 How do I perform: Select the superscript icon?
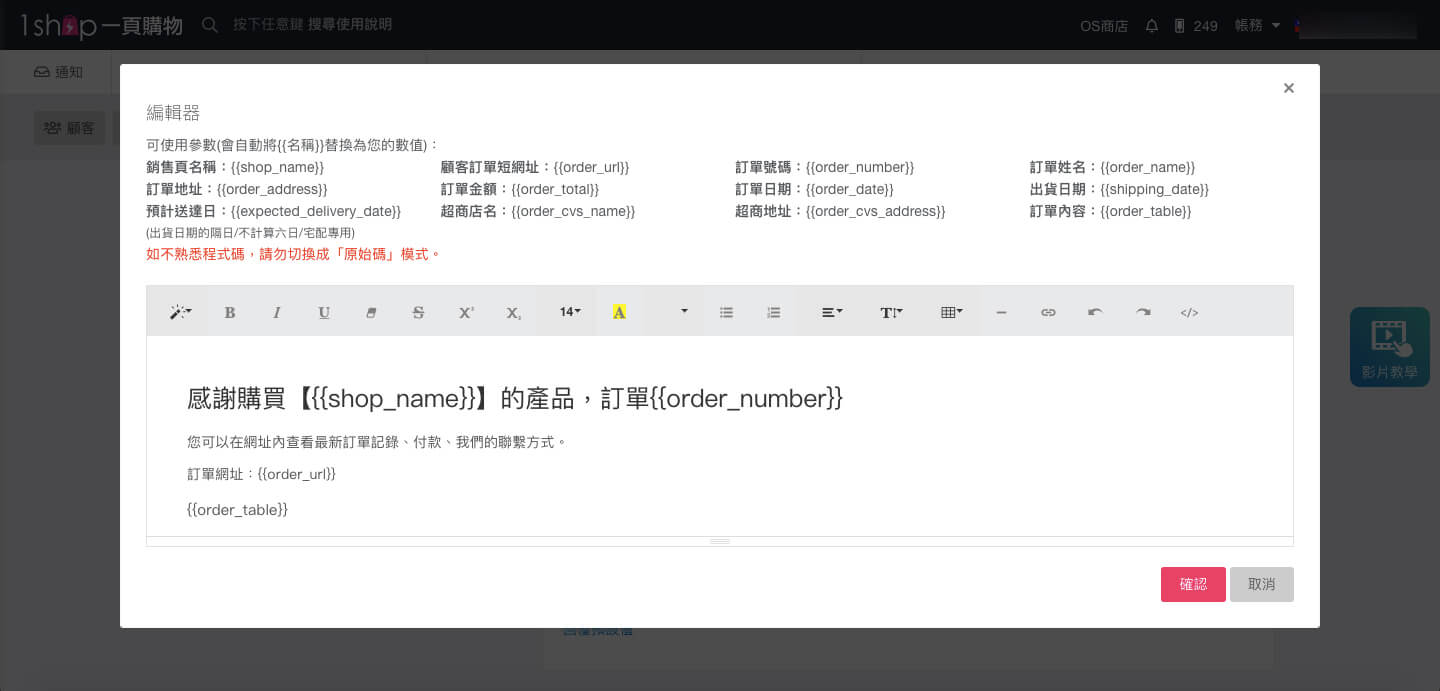coord(466,312)
